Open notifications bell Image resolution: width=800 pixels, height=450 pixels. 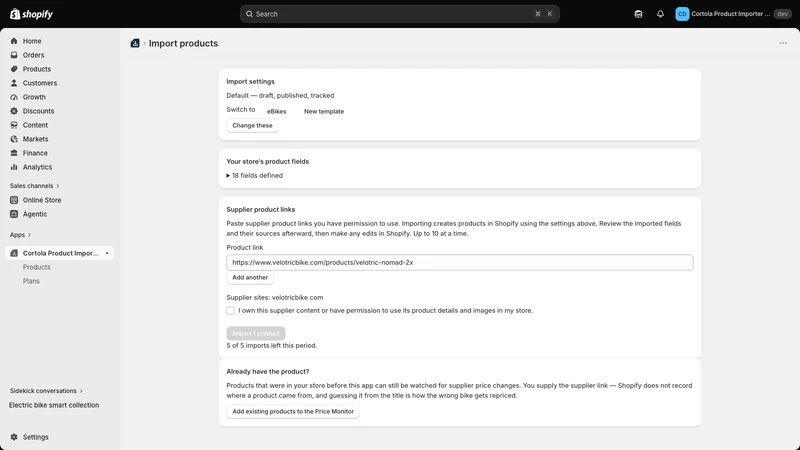[x=660, y=14]
